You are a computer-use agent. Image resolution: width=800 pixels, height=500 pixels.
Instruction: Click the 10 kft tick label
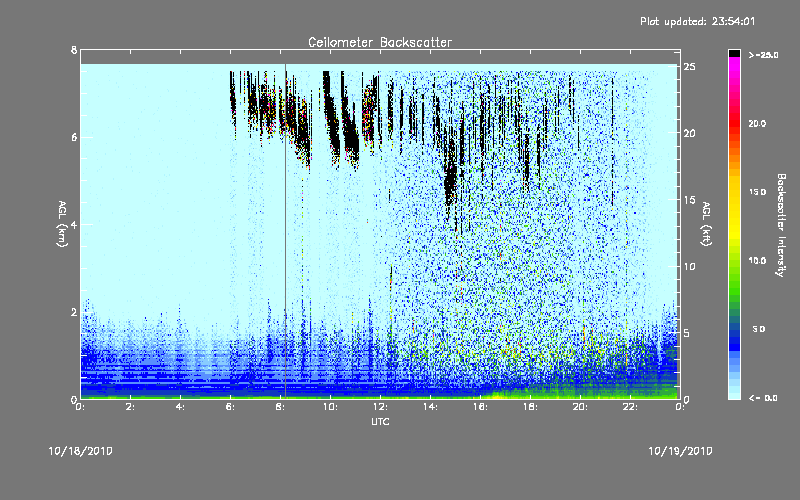[689, 266]
